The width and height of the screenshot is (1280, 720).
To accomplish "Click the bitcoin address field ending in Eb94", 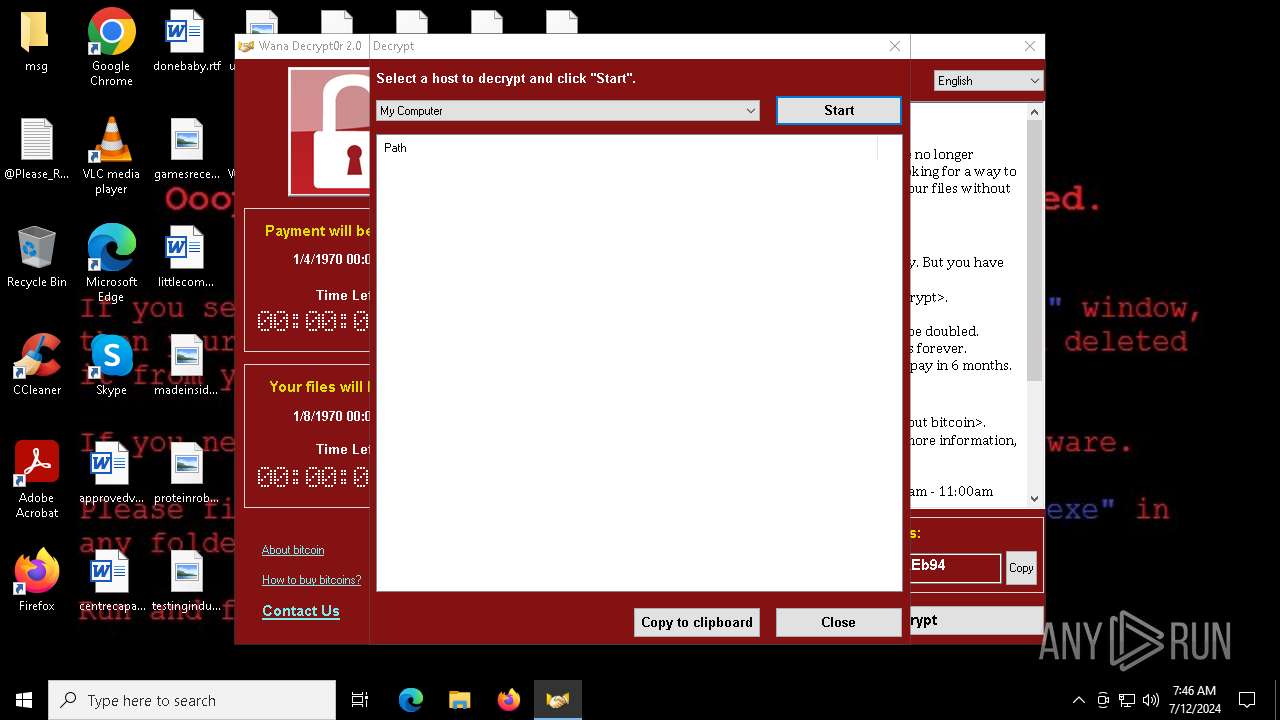I will tap(955, 568).
